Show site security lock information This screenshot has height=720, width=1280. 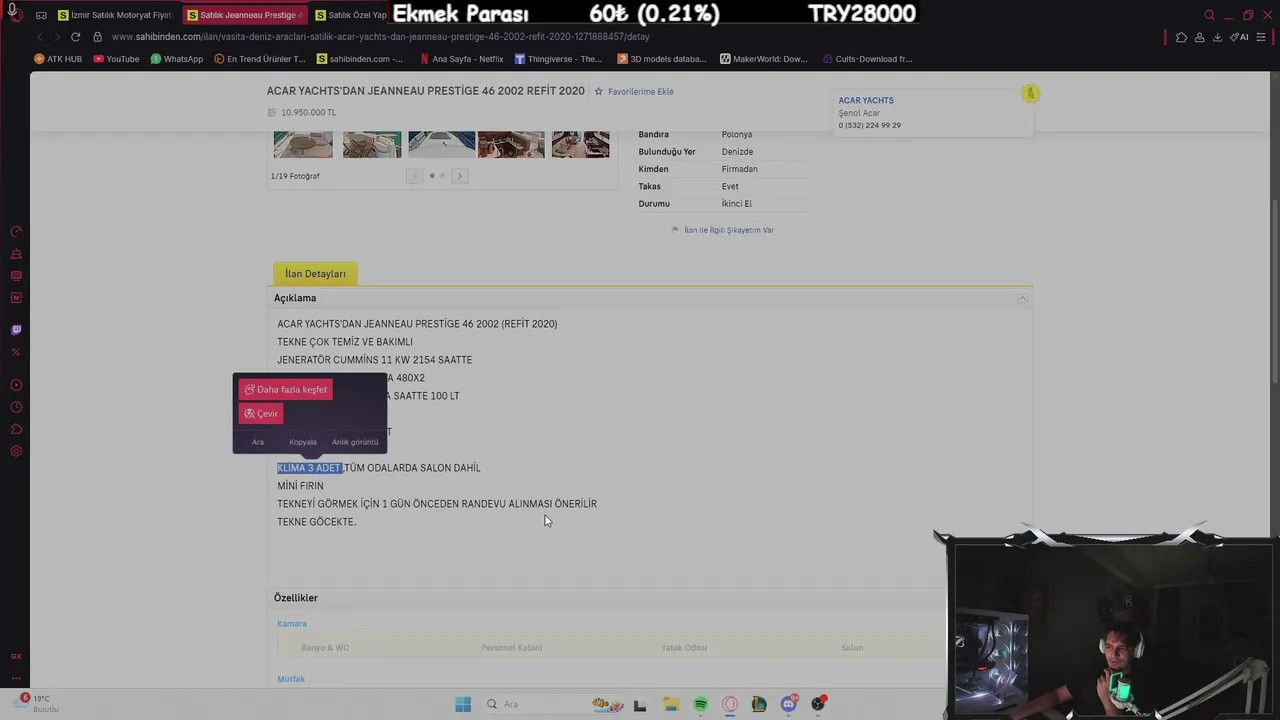click(97, 37)
